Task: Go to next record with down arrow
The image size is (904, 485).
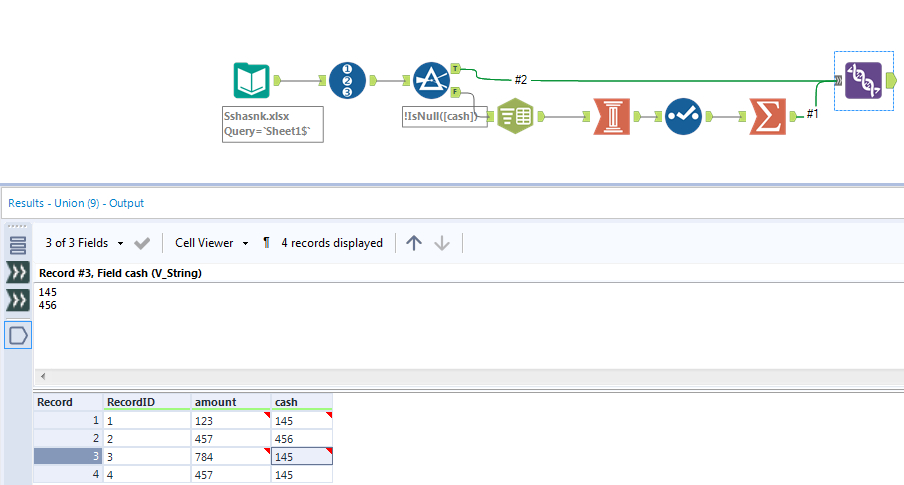Action: pos(442,243)
